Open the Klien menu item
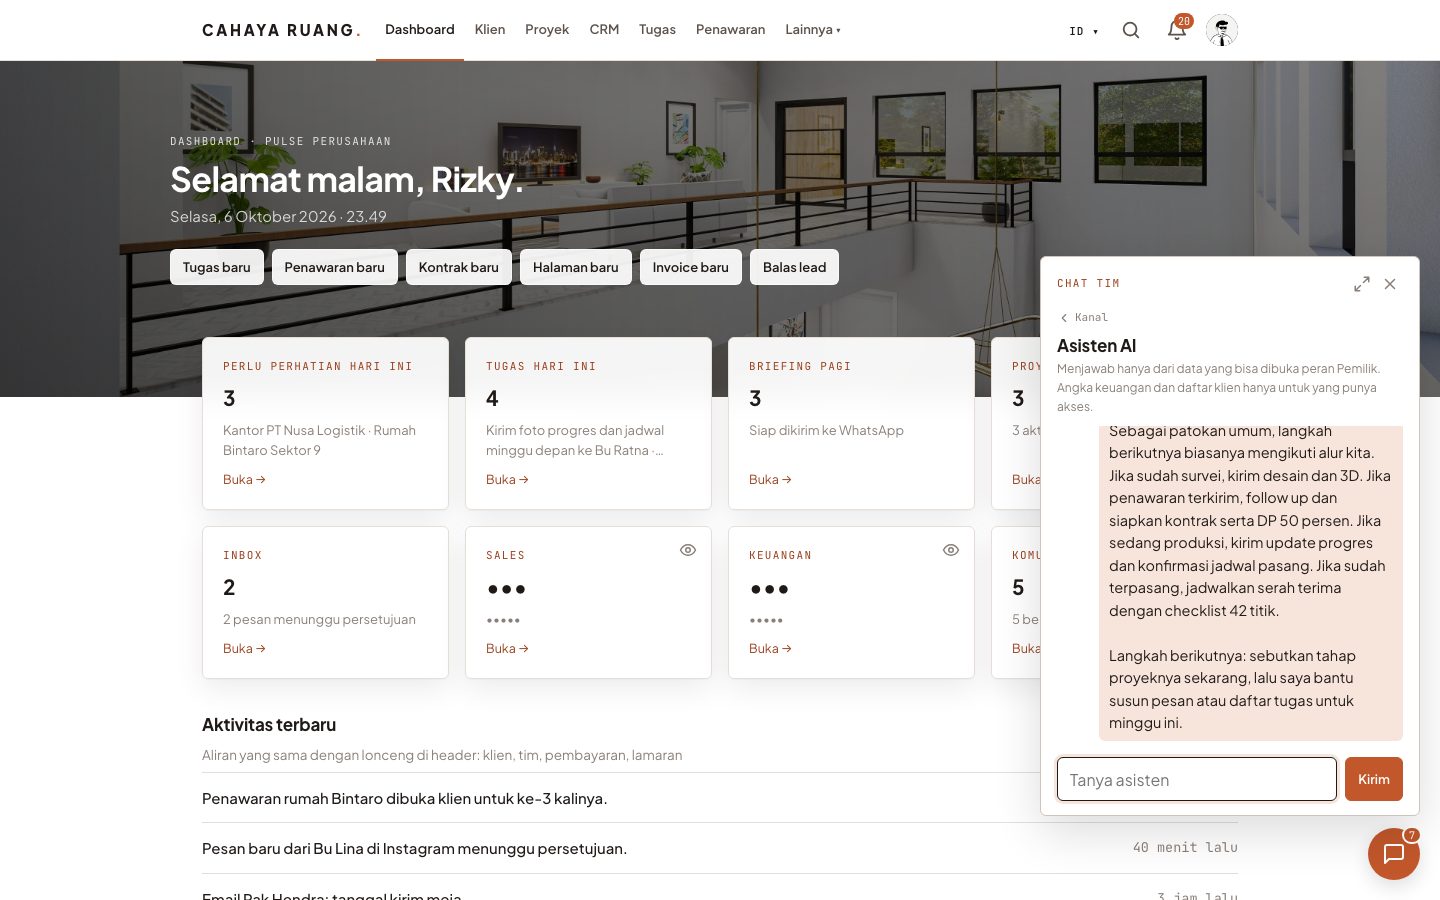Viewport: 1440px width, 900px height. (x=490, y=30)
